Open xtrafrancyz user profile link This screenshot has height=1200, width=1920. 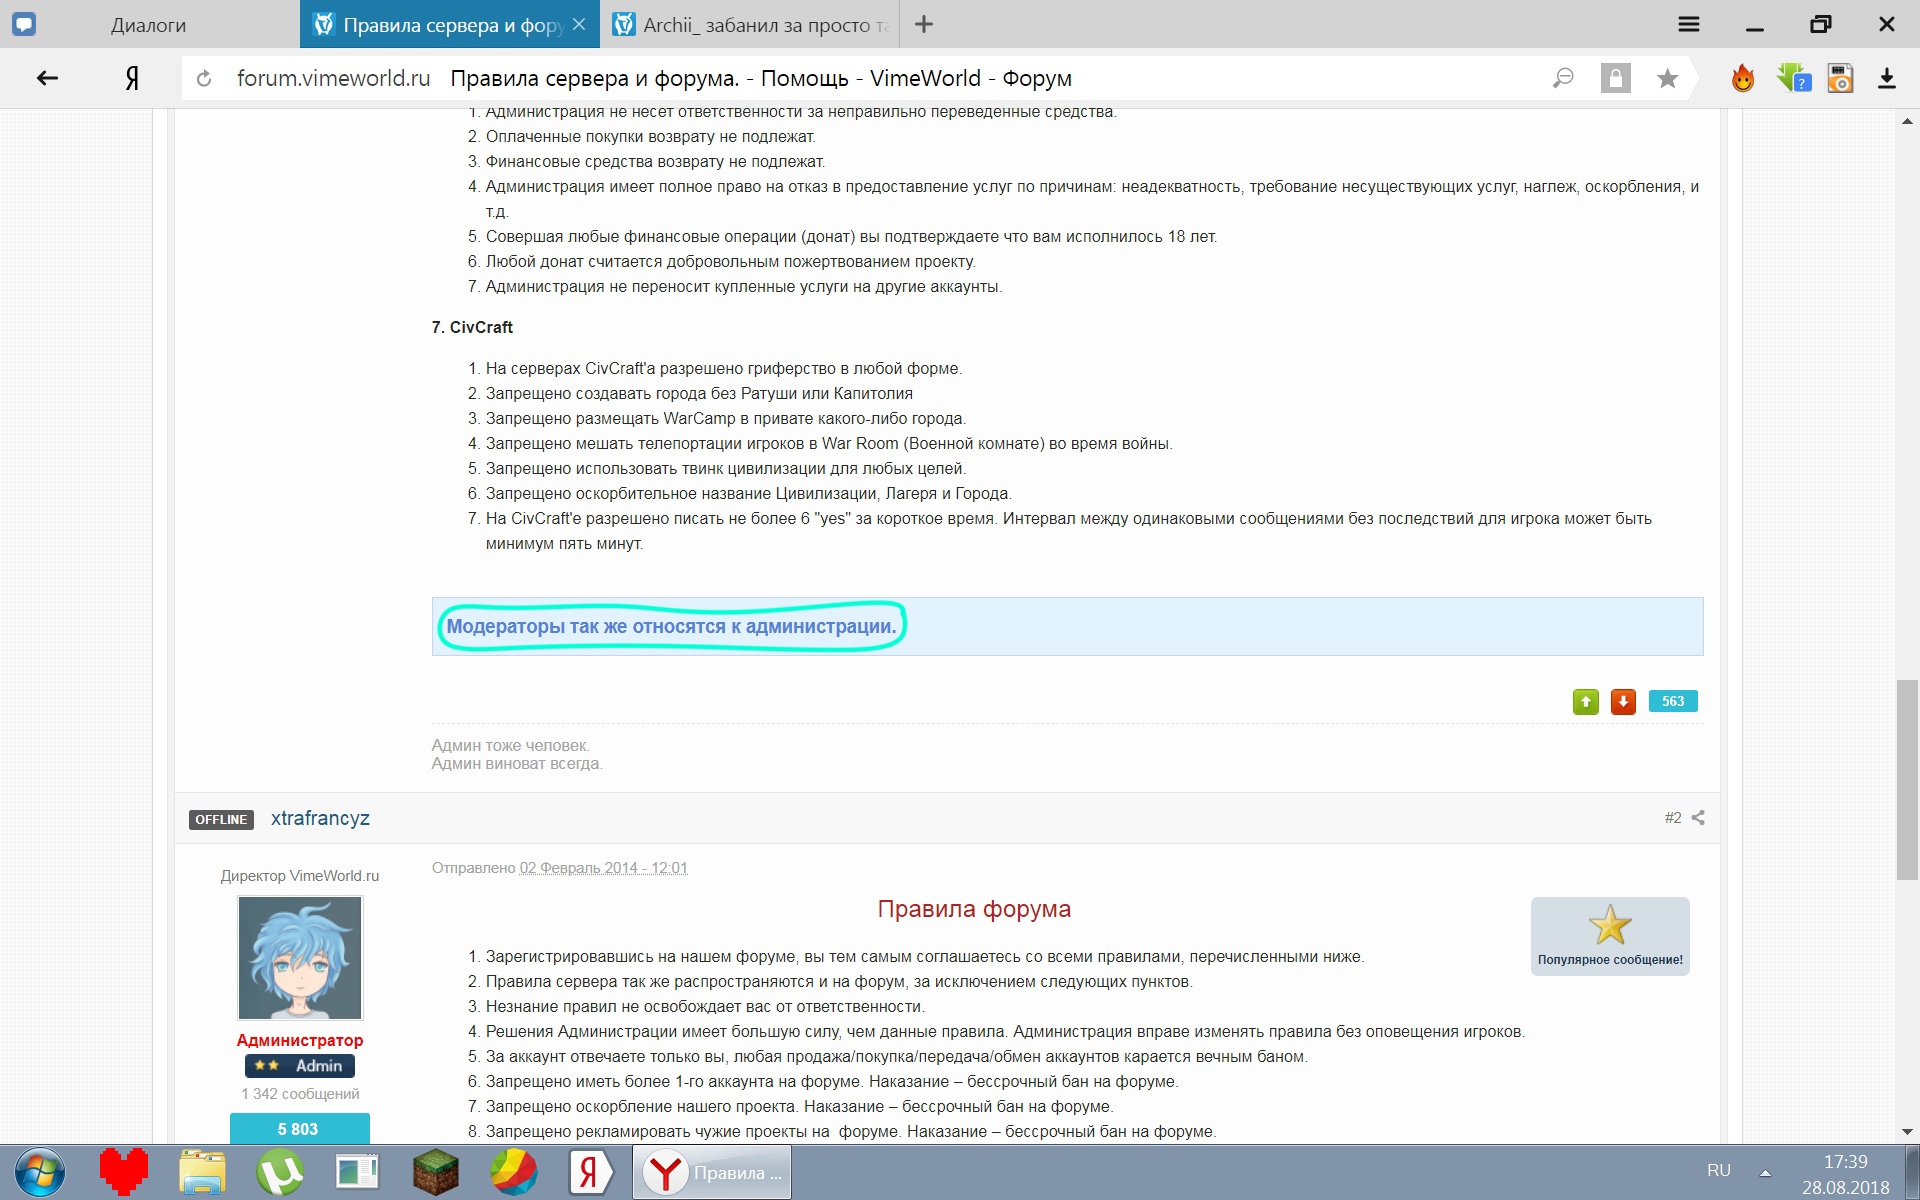(x=320, y=818)
